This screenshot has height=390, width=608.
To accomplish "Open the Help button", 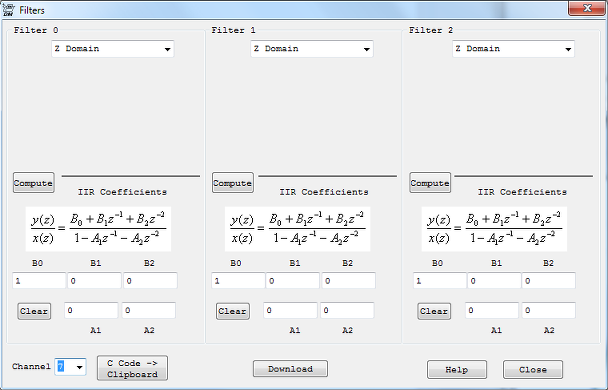I will coord(457,369).
